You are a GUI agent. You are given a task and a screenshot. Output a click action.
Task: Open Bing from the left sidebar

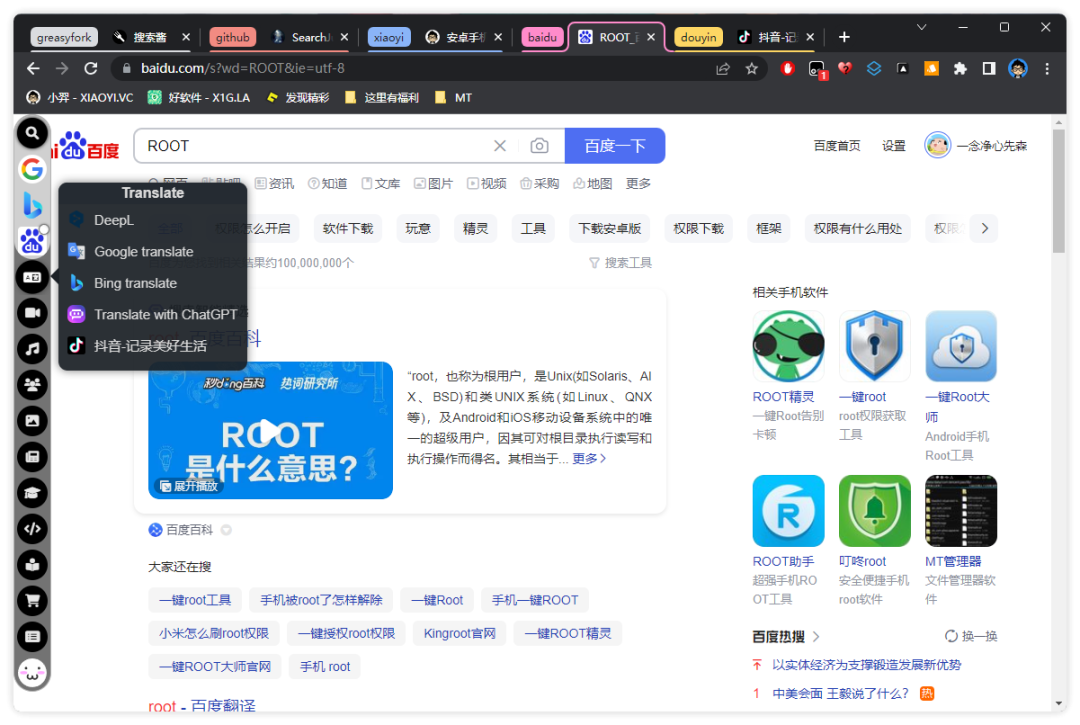[x=32, y=205]
